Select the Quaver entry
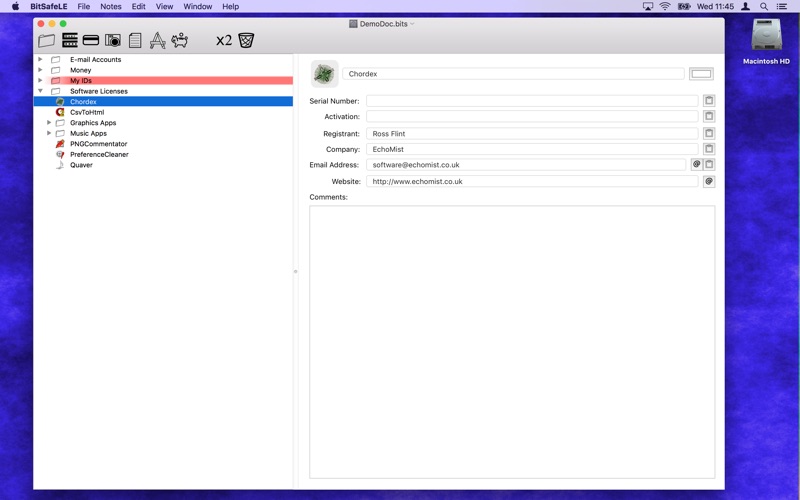 pos(163,165)
